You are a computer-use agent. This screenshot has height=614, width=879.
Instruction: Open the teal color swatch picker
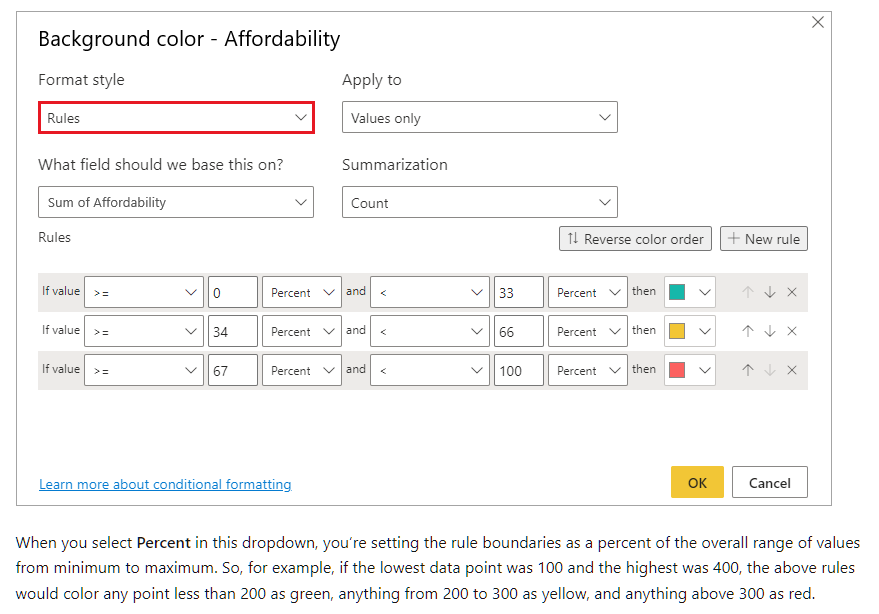(x=690, y=292)
